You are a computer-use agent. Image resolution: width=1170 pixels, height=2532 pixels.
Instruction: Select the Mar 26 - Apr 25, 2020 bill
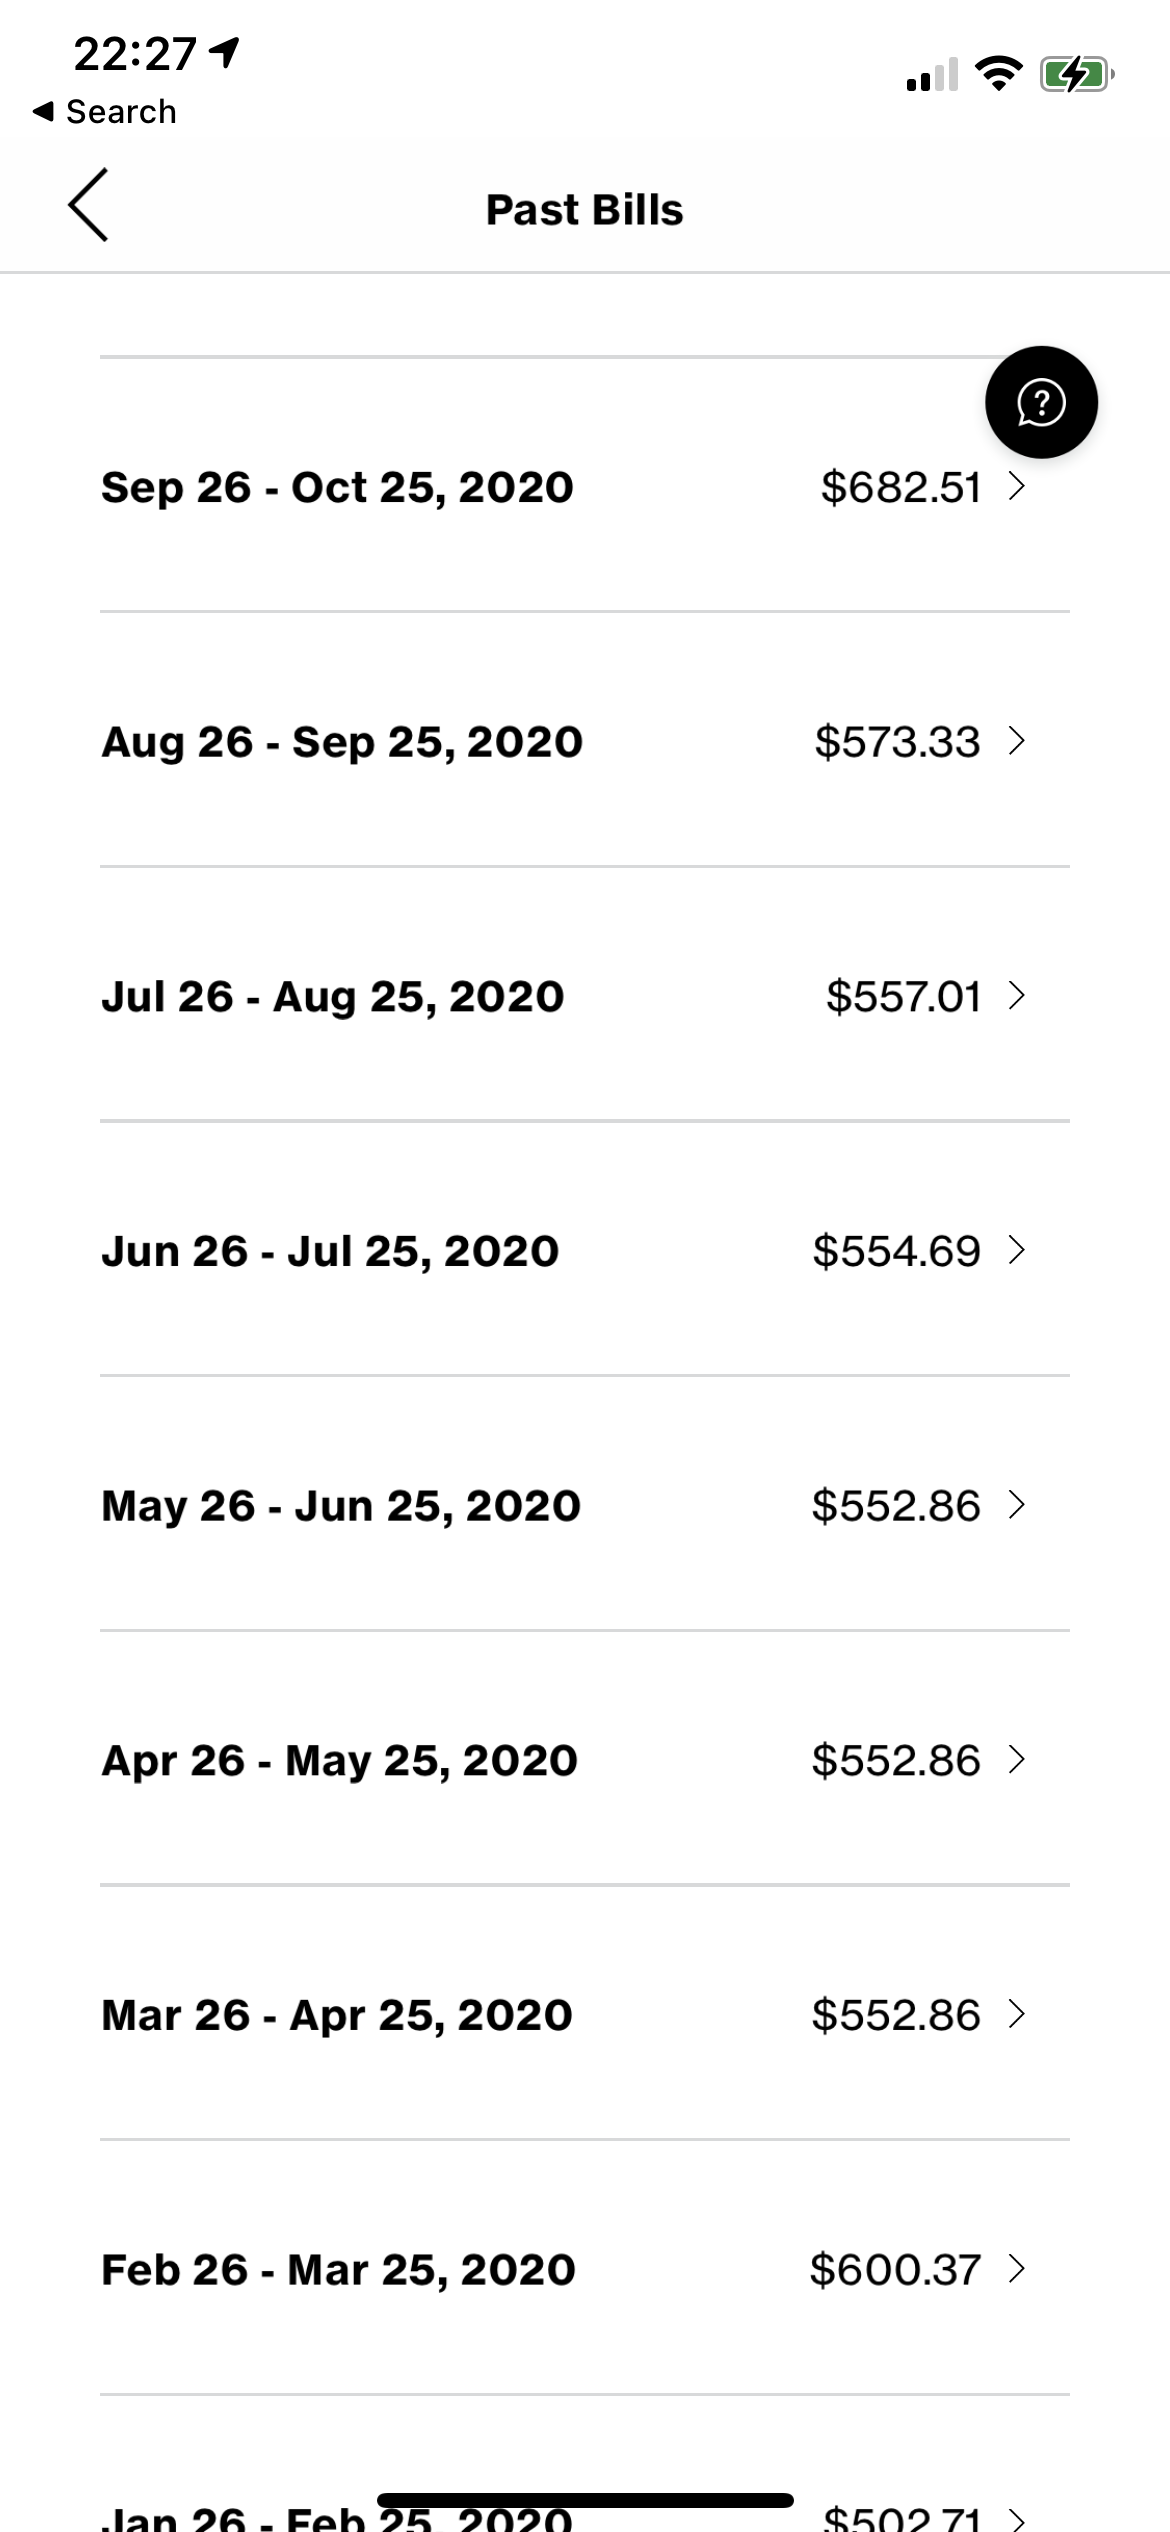pos(585,2014)
